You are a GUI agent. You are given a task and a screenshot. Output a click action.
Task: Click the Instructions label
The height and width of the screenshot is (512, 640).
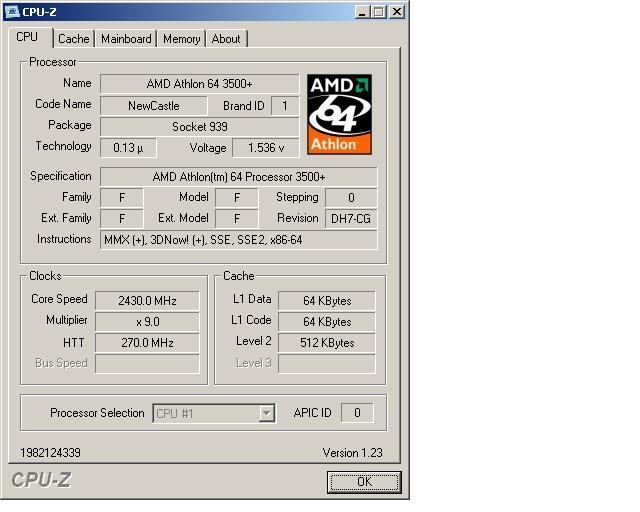pyautogui.click(x=64, y=239)
